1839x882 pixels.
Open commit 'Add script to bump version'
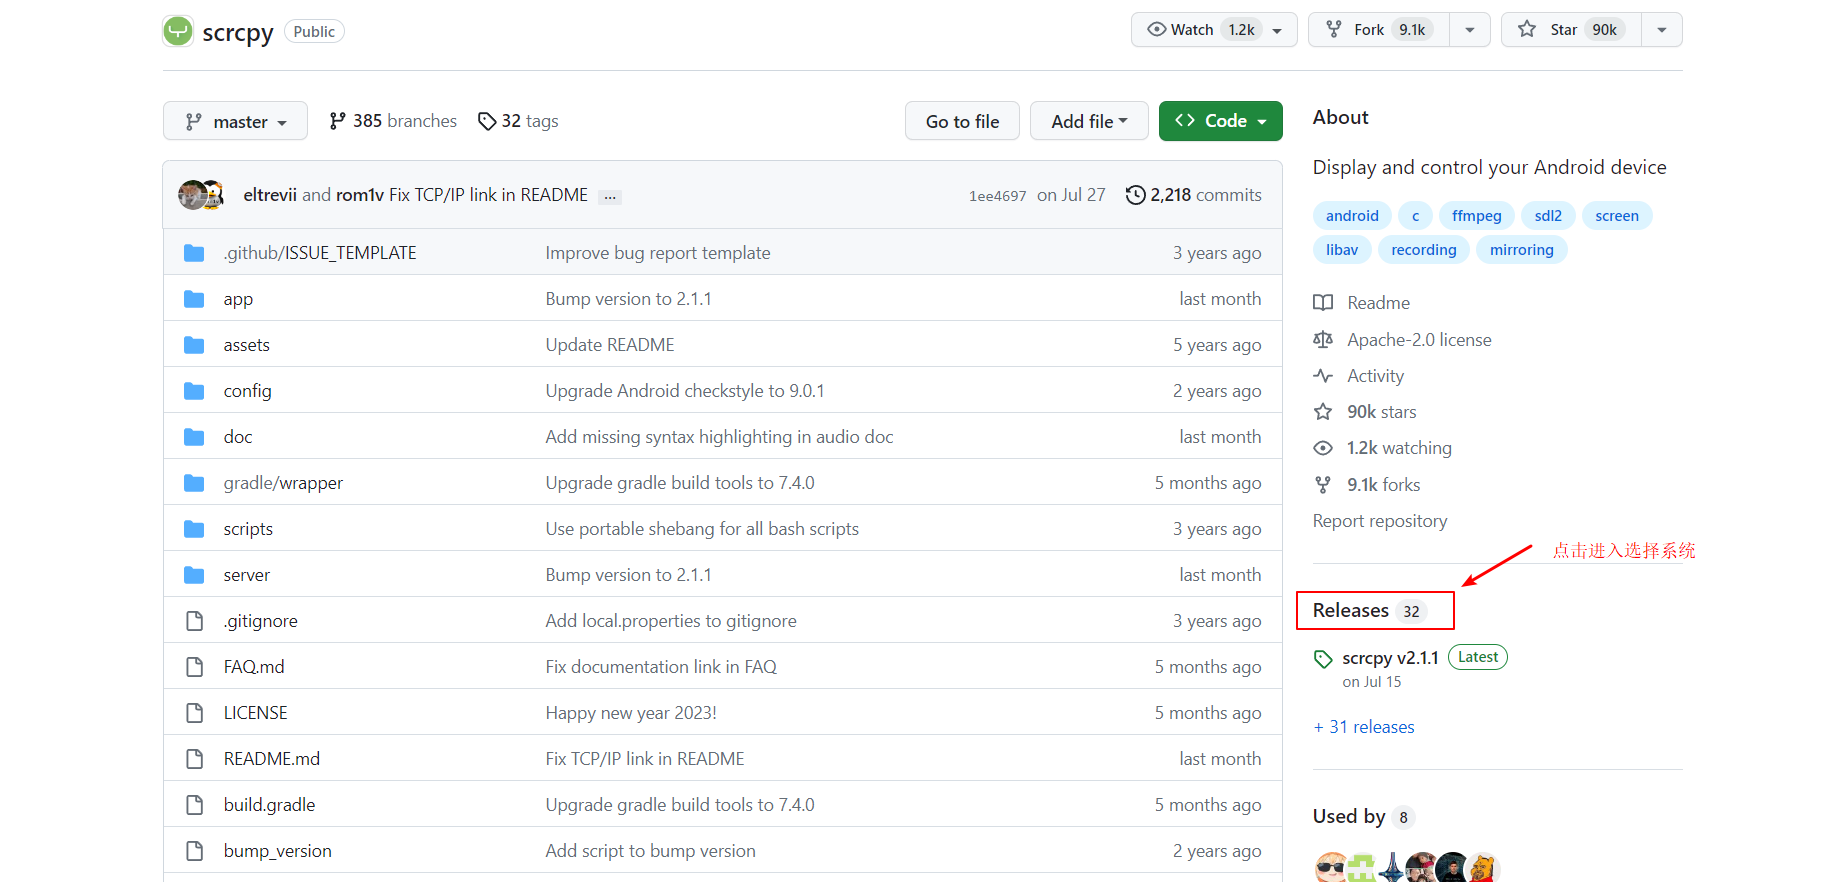651,851
